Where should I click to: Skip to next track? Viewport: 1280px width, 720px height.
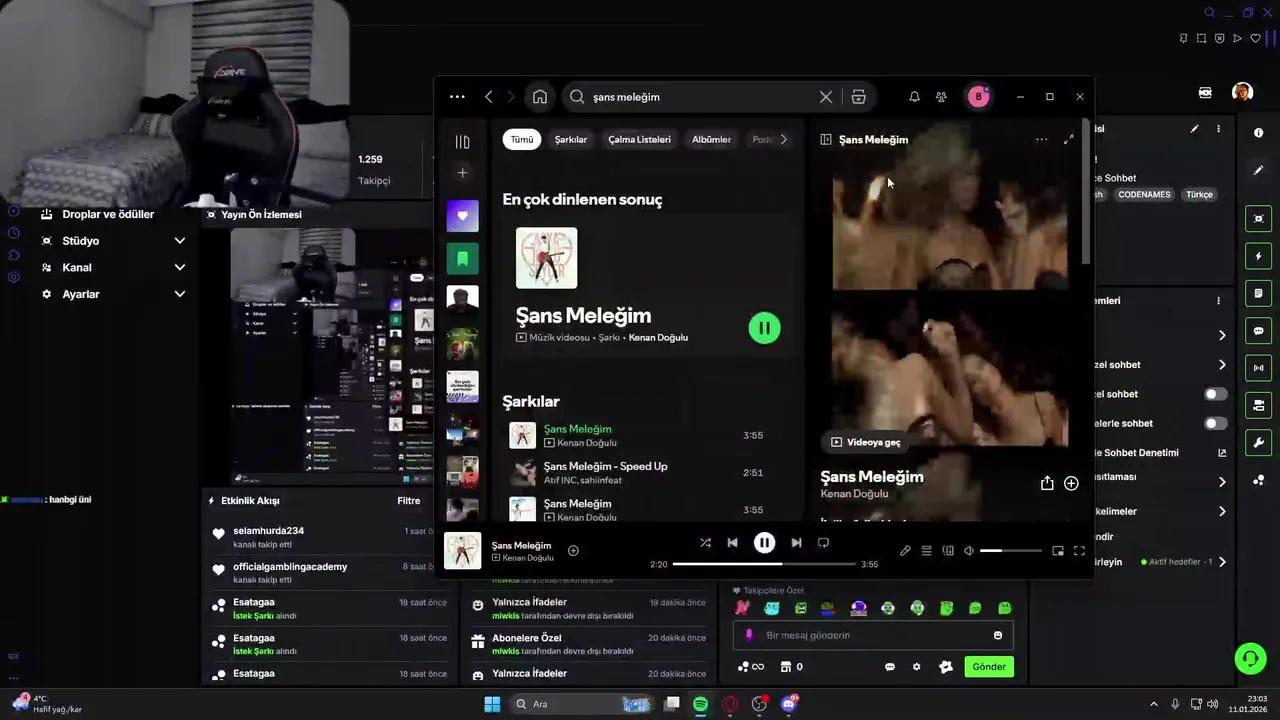pyautogui.click(x=796, y=543)
